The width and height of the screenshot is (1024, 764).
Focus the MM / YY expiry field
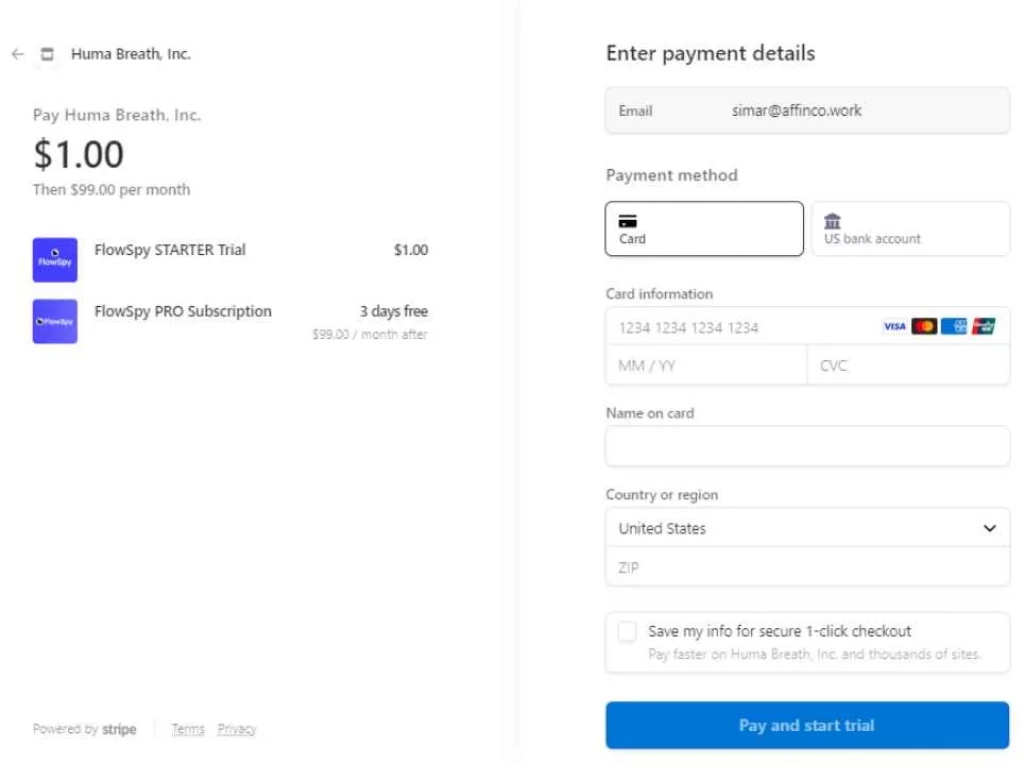tap(706, 366)
